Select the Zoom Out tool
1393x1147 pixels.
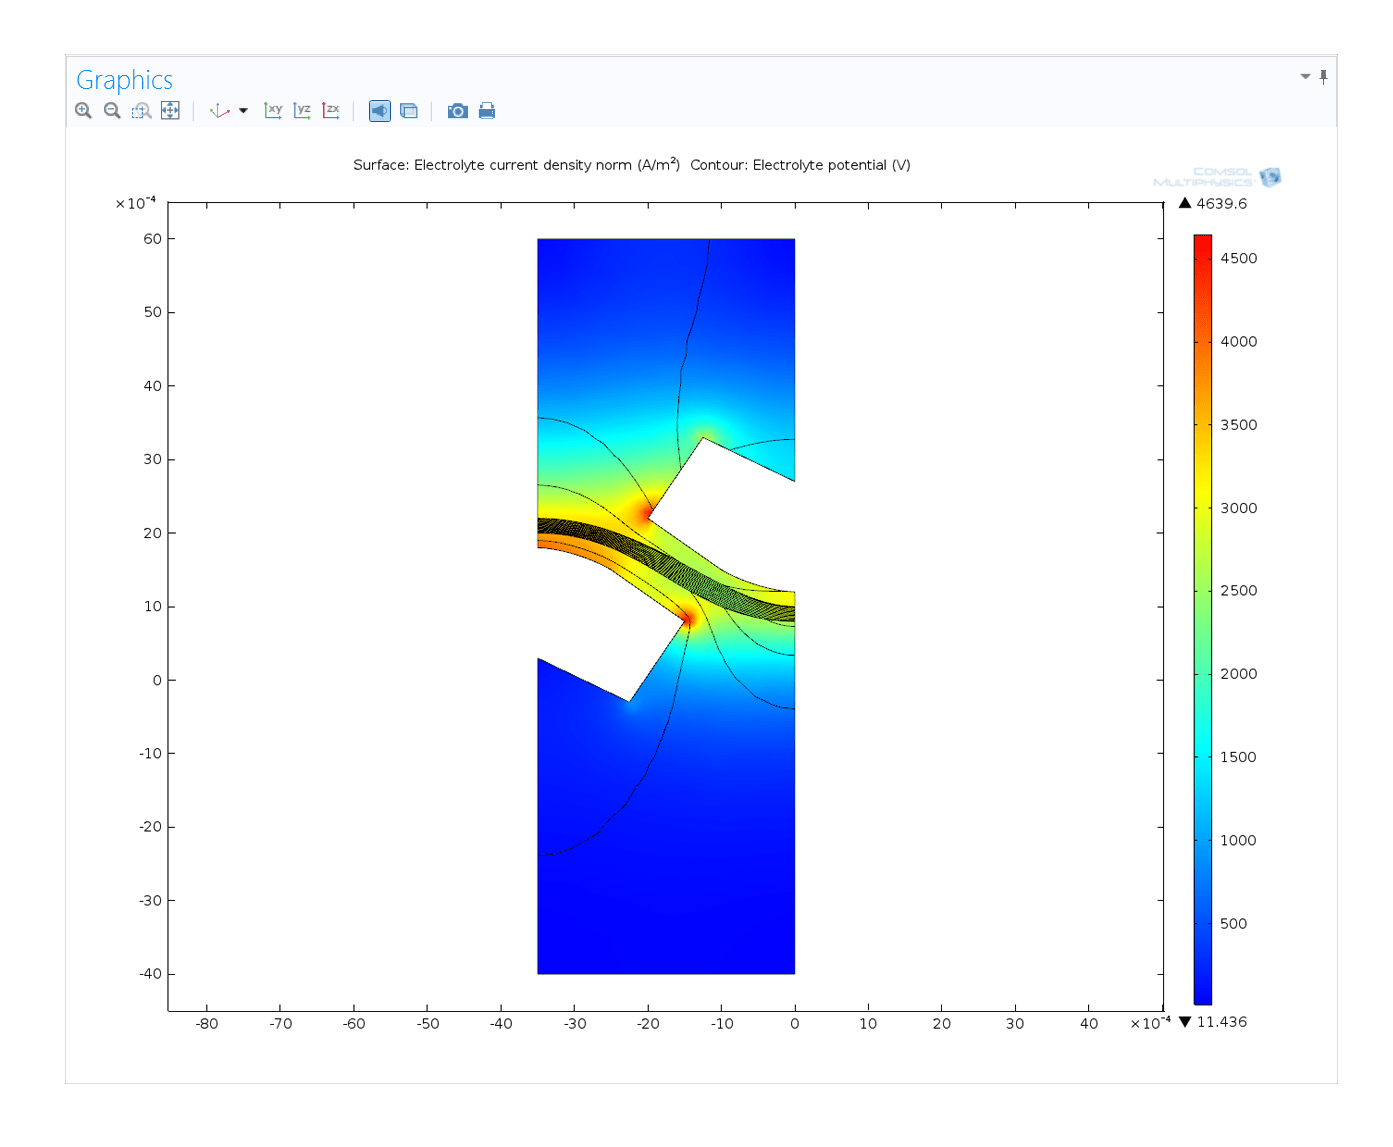[x=111, y=110]
